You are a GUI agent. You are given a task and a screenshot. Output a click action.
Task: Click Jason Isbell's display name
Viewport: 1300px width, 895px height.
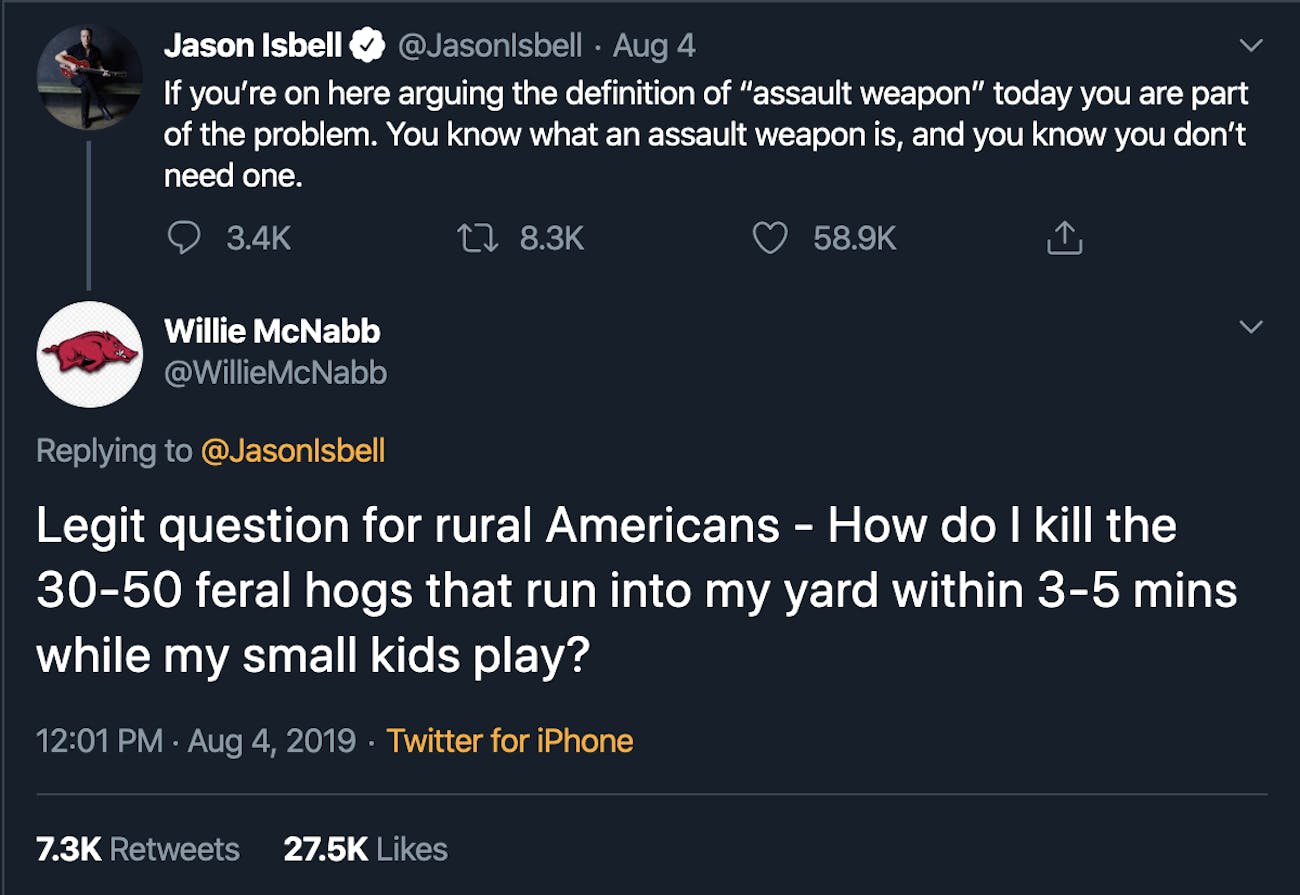point(253,44)
